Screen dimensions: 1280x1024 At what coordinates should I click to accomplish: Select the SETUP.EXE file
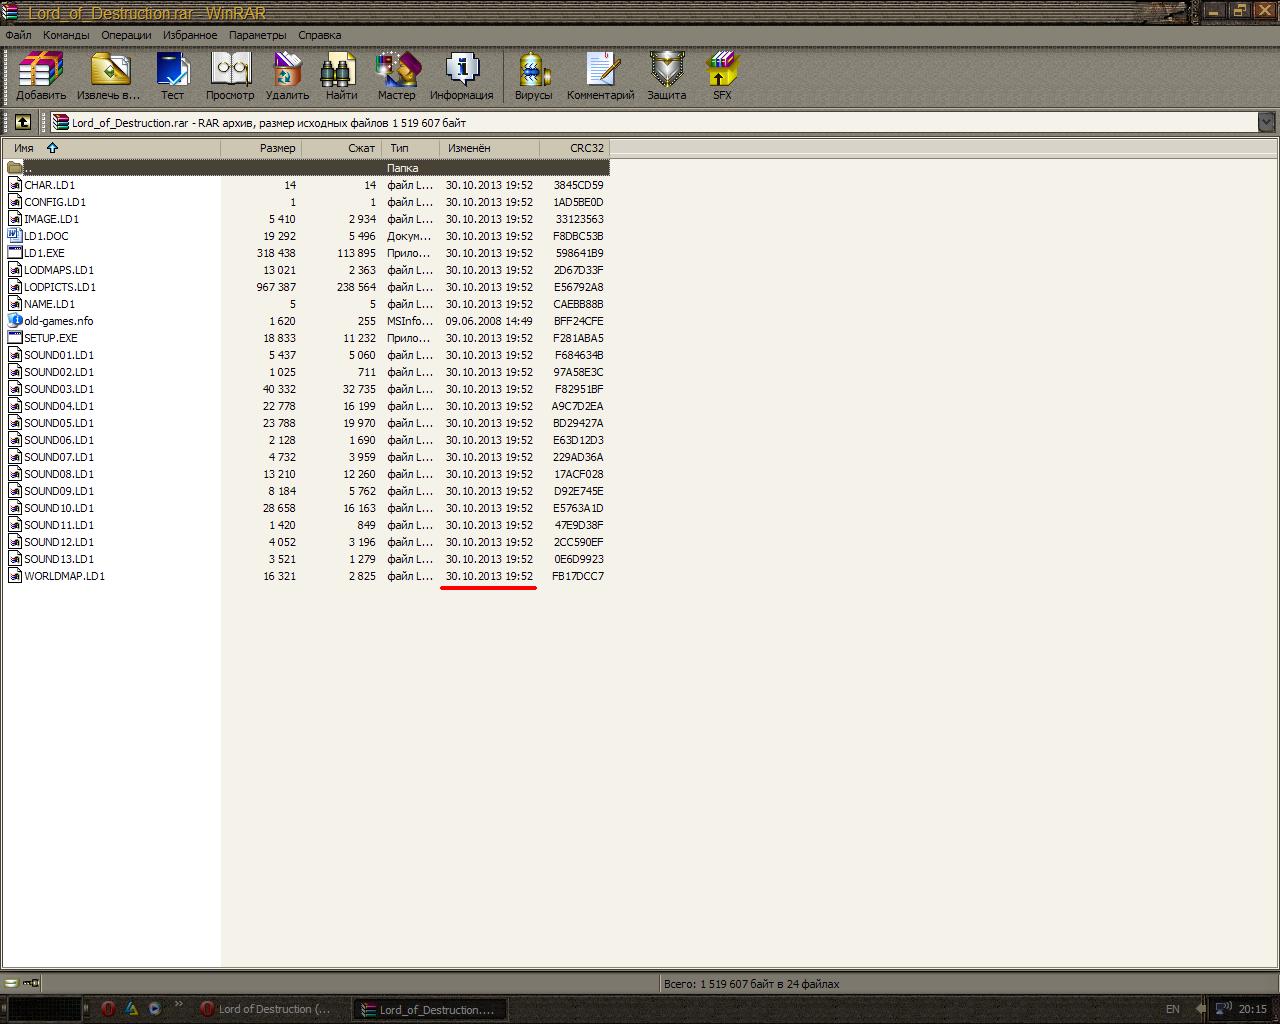(306, 338)
